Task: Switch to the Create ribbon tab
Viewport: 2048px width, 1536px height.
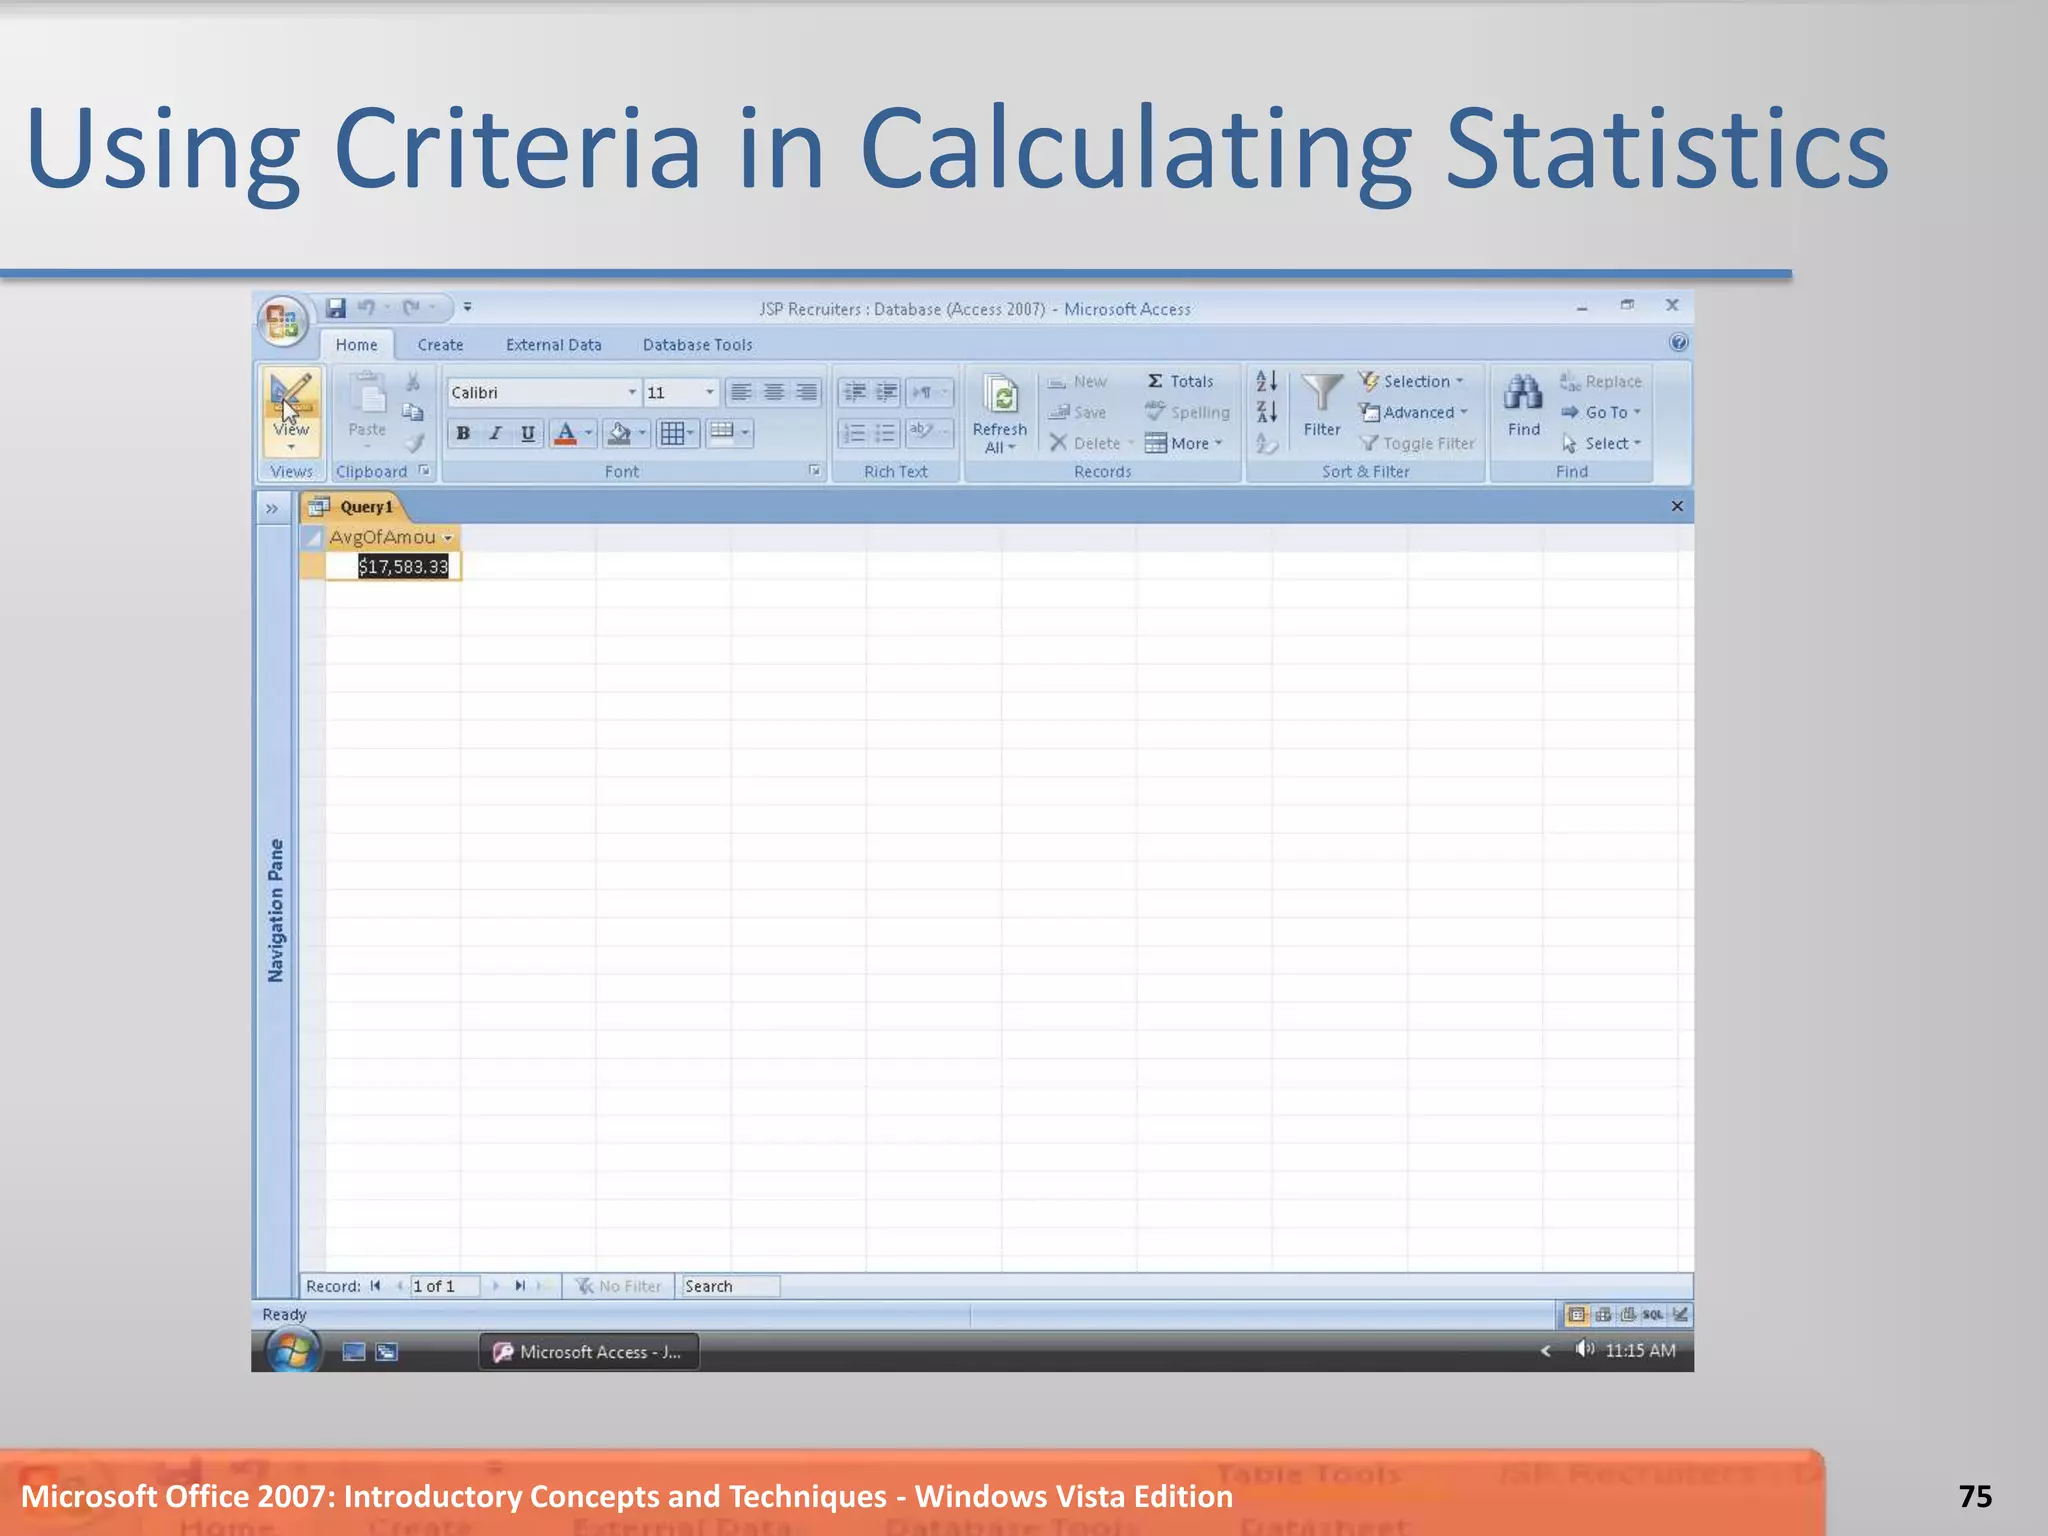Action: click(x=440, y=345)
